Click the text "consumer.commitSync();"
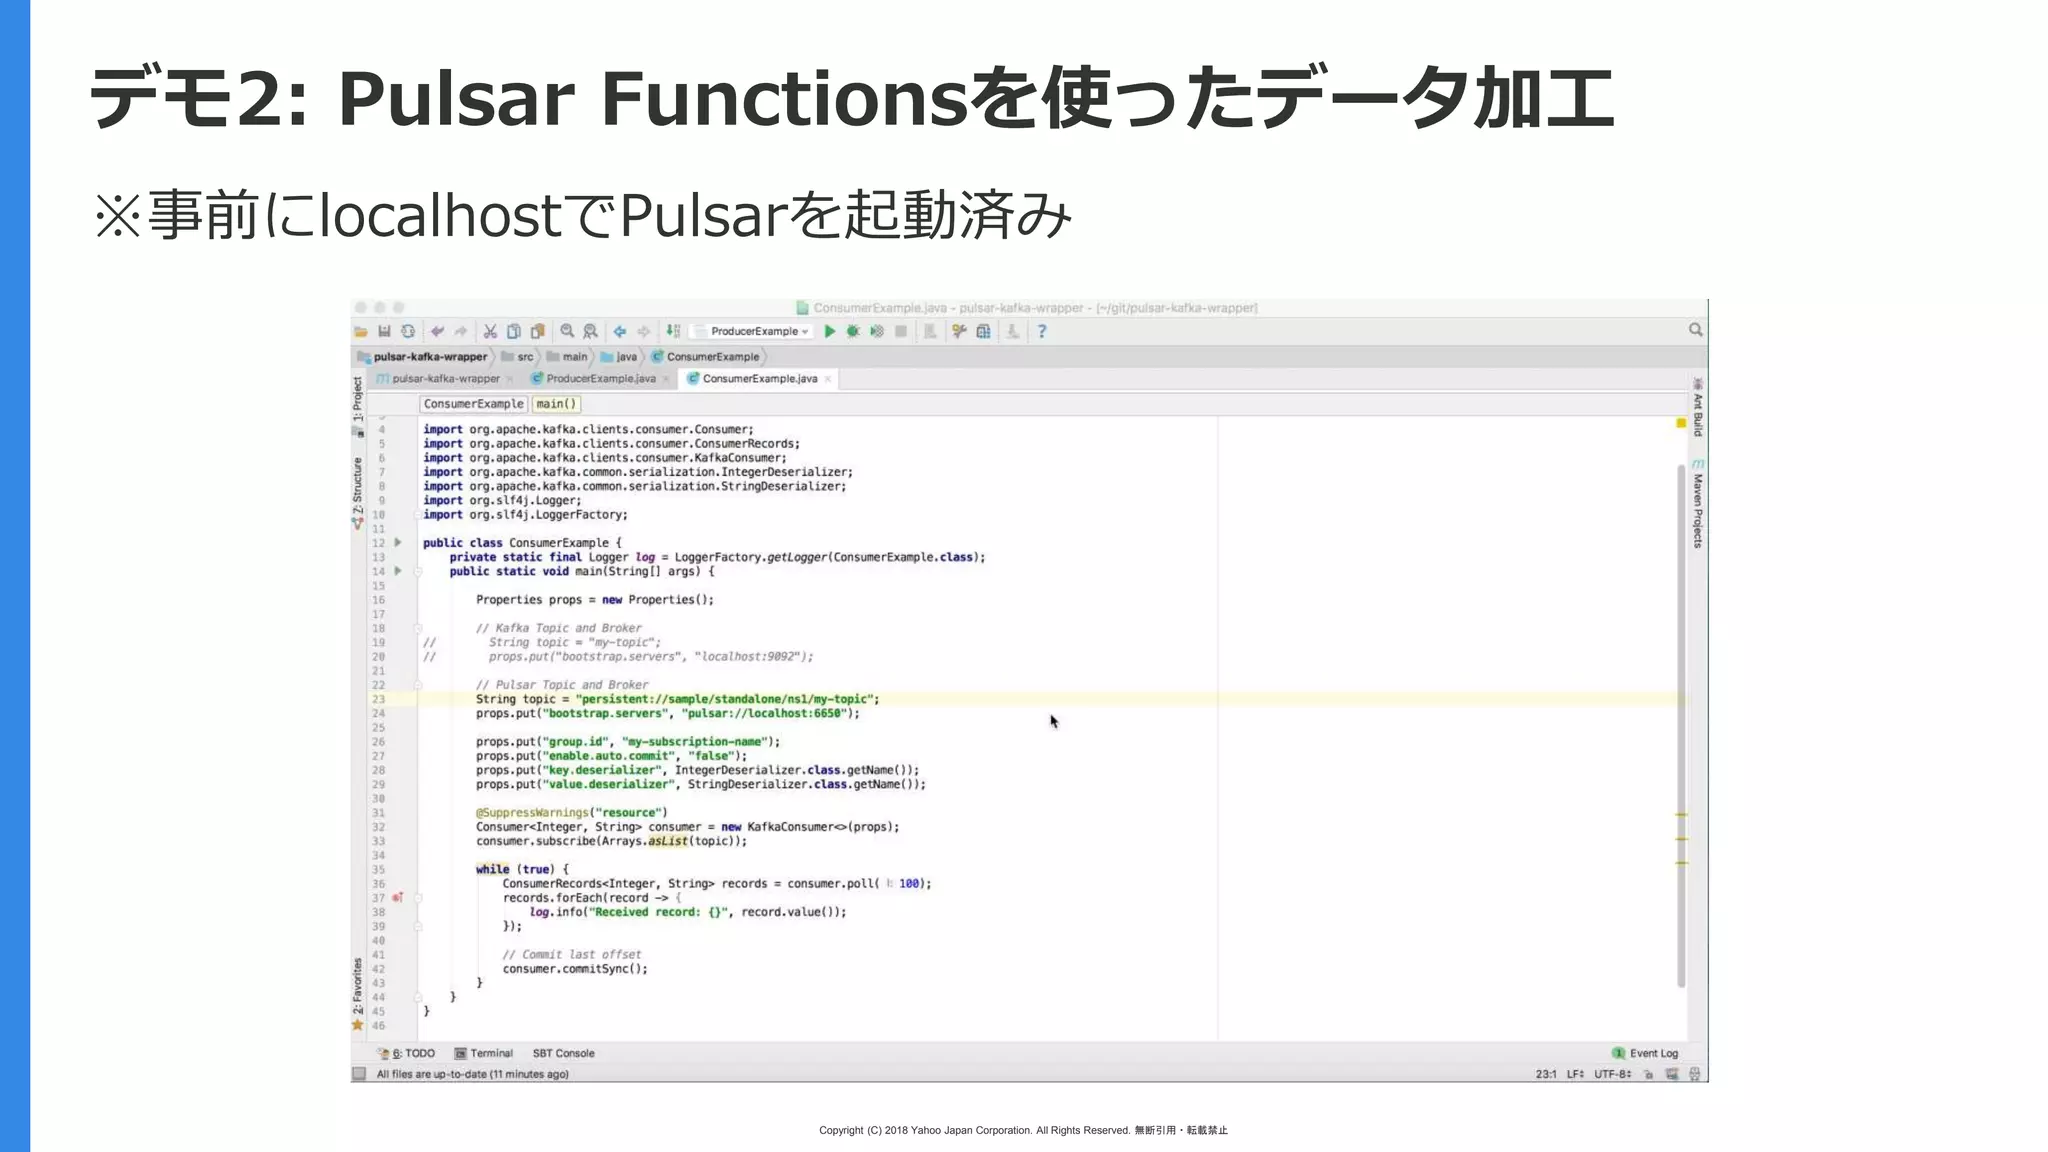Screen dimensions: 2048x1152 tap(575, 969)
